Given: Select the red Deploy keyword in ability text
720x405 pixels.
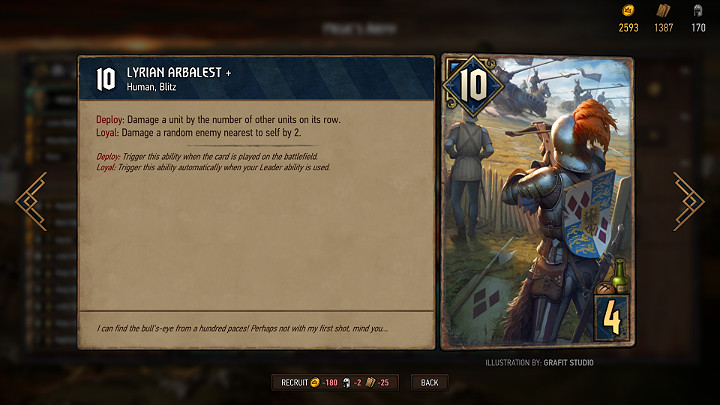Looking at the screenshot, I should click(x=110, y=119).
